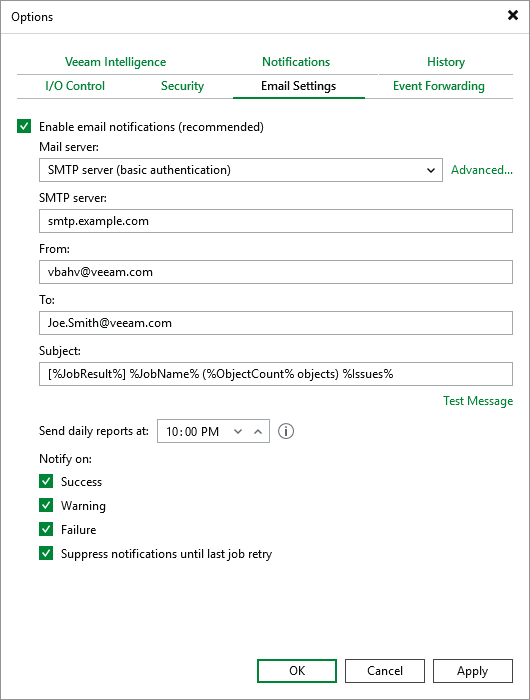Click the 10:00 PM time value
The height and width of the screenshot is (700, 530).
pos(192,431)
